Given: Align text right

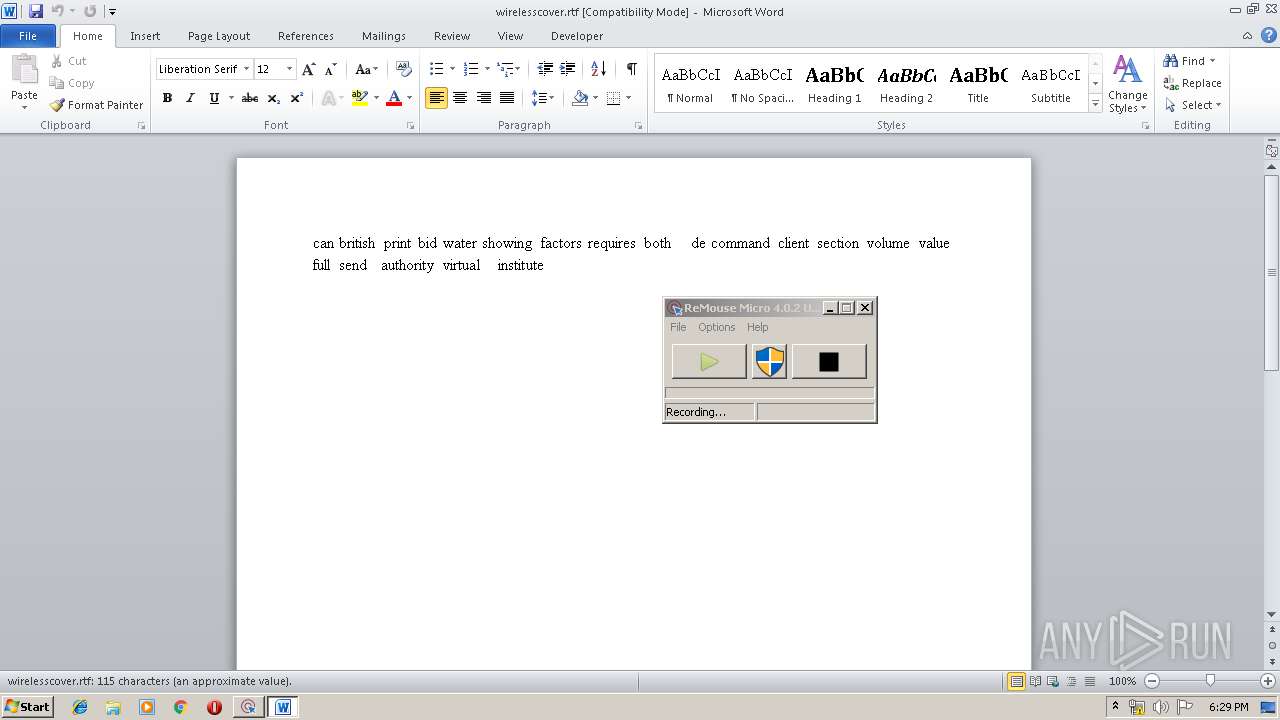Looking at the screenshot, I should click(x=484, y=98).
